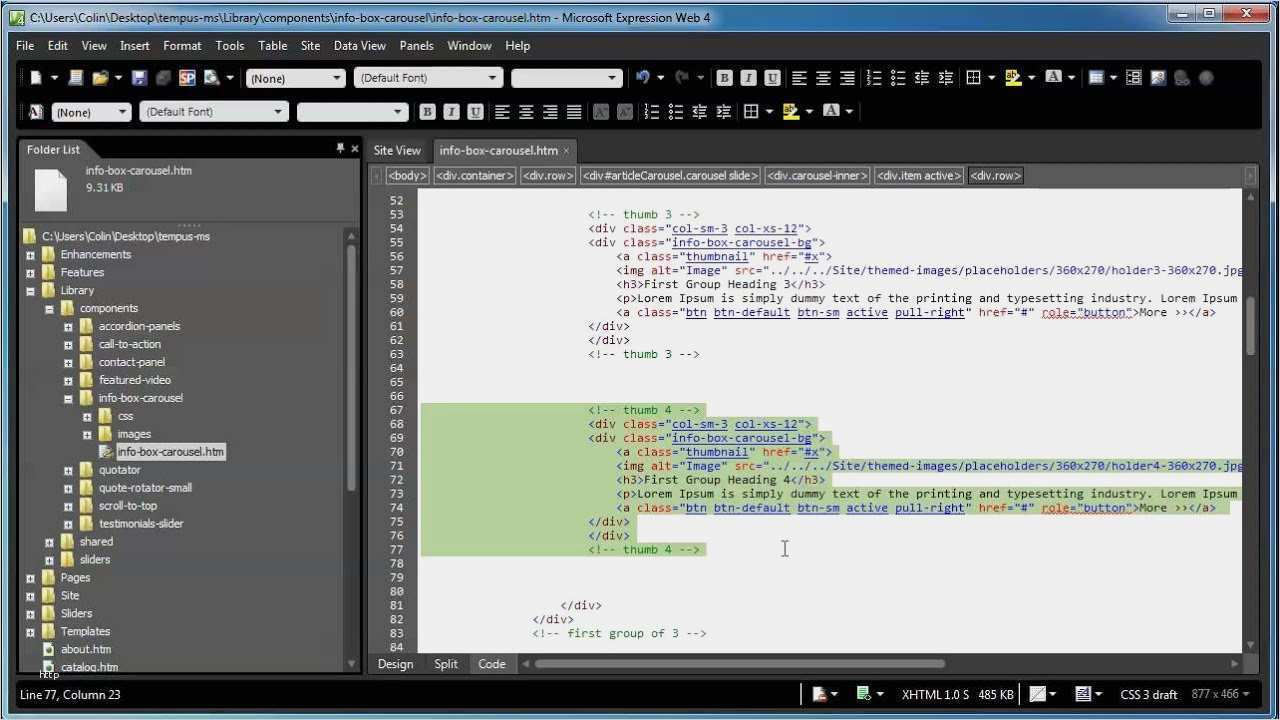Click decrease indent icon in Common toolbar
This screenshot has width=1280, height=720.
[922, 78]
